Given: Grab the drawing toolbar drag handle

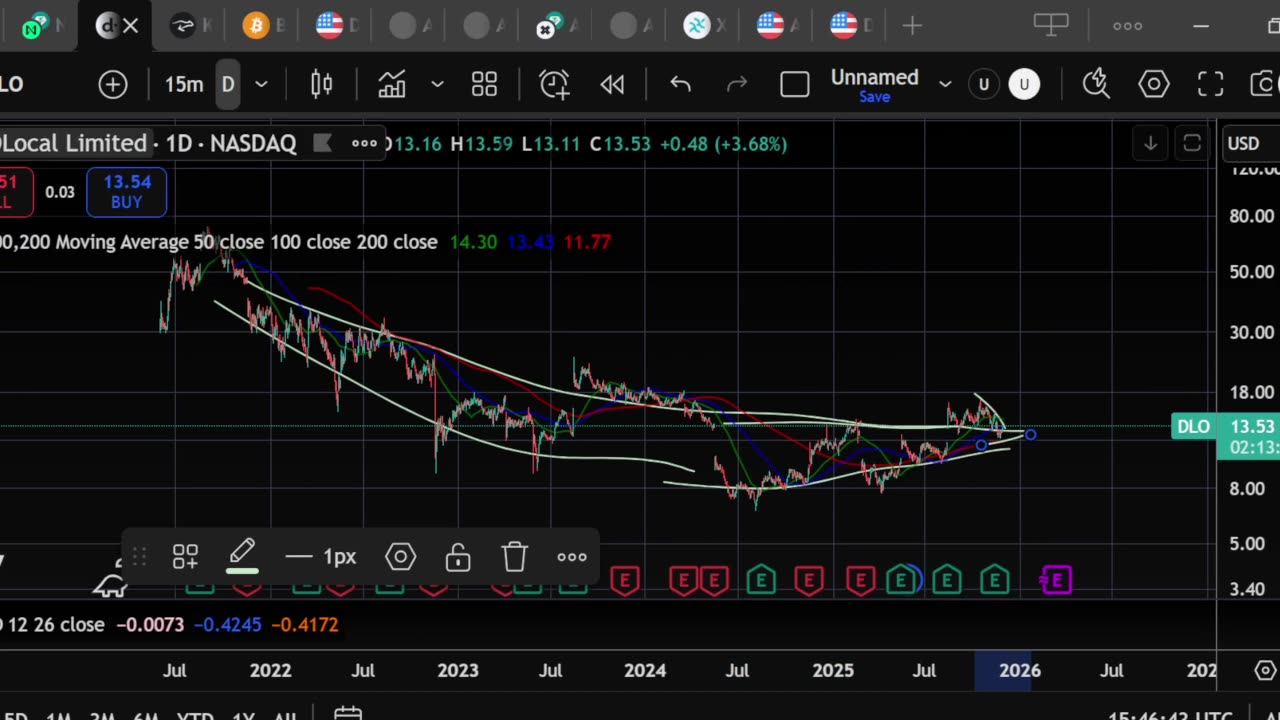Looking at the screenshot, I should click(139, 557).
